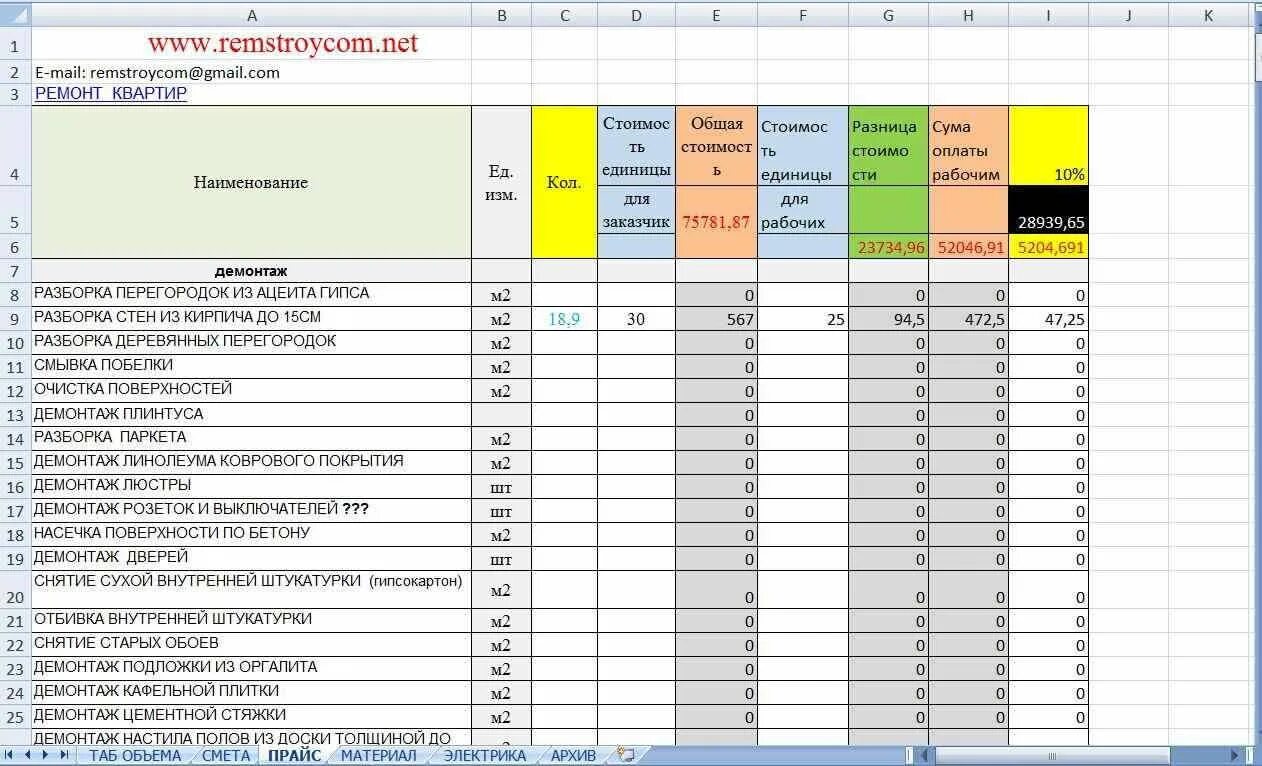Switch to the СМЕТА sheet tab

(x=226, y=755)
